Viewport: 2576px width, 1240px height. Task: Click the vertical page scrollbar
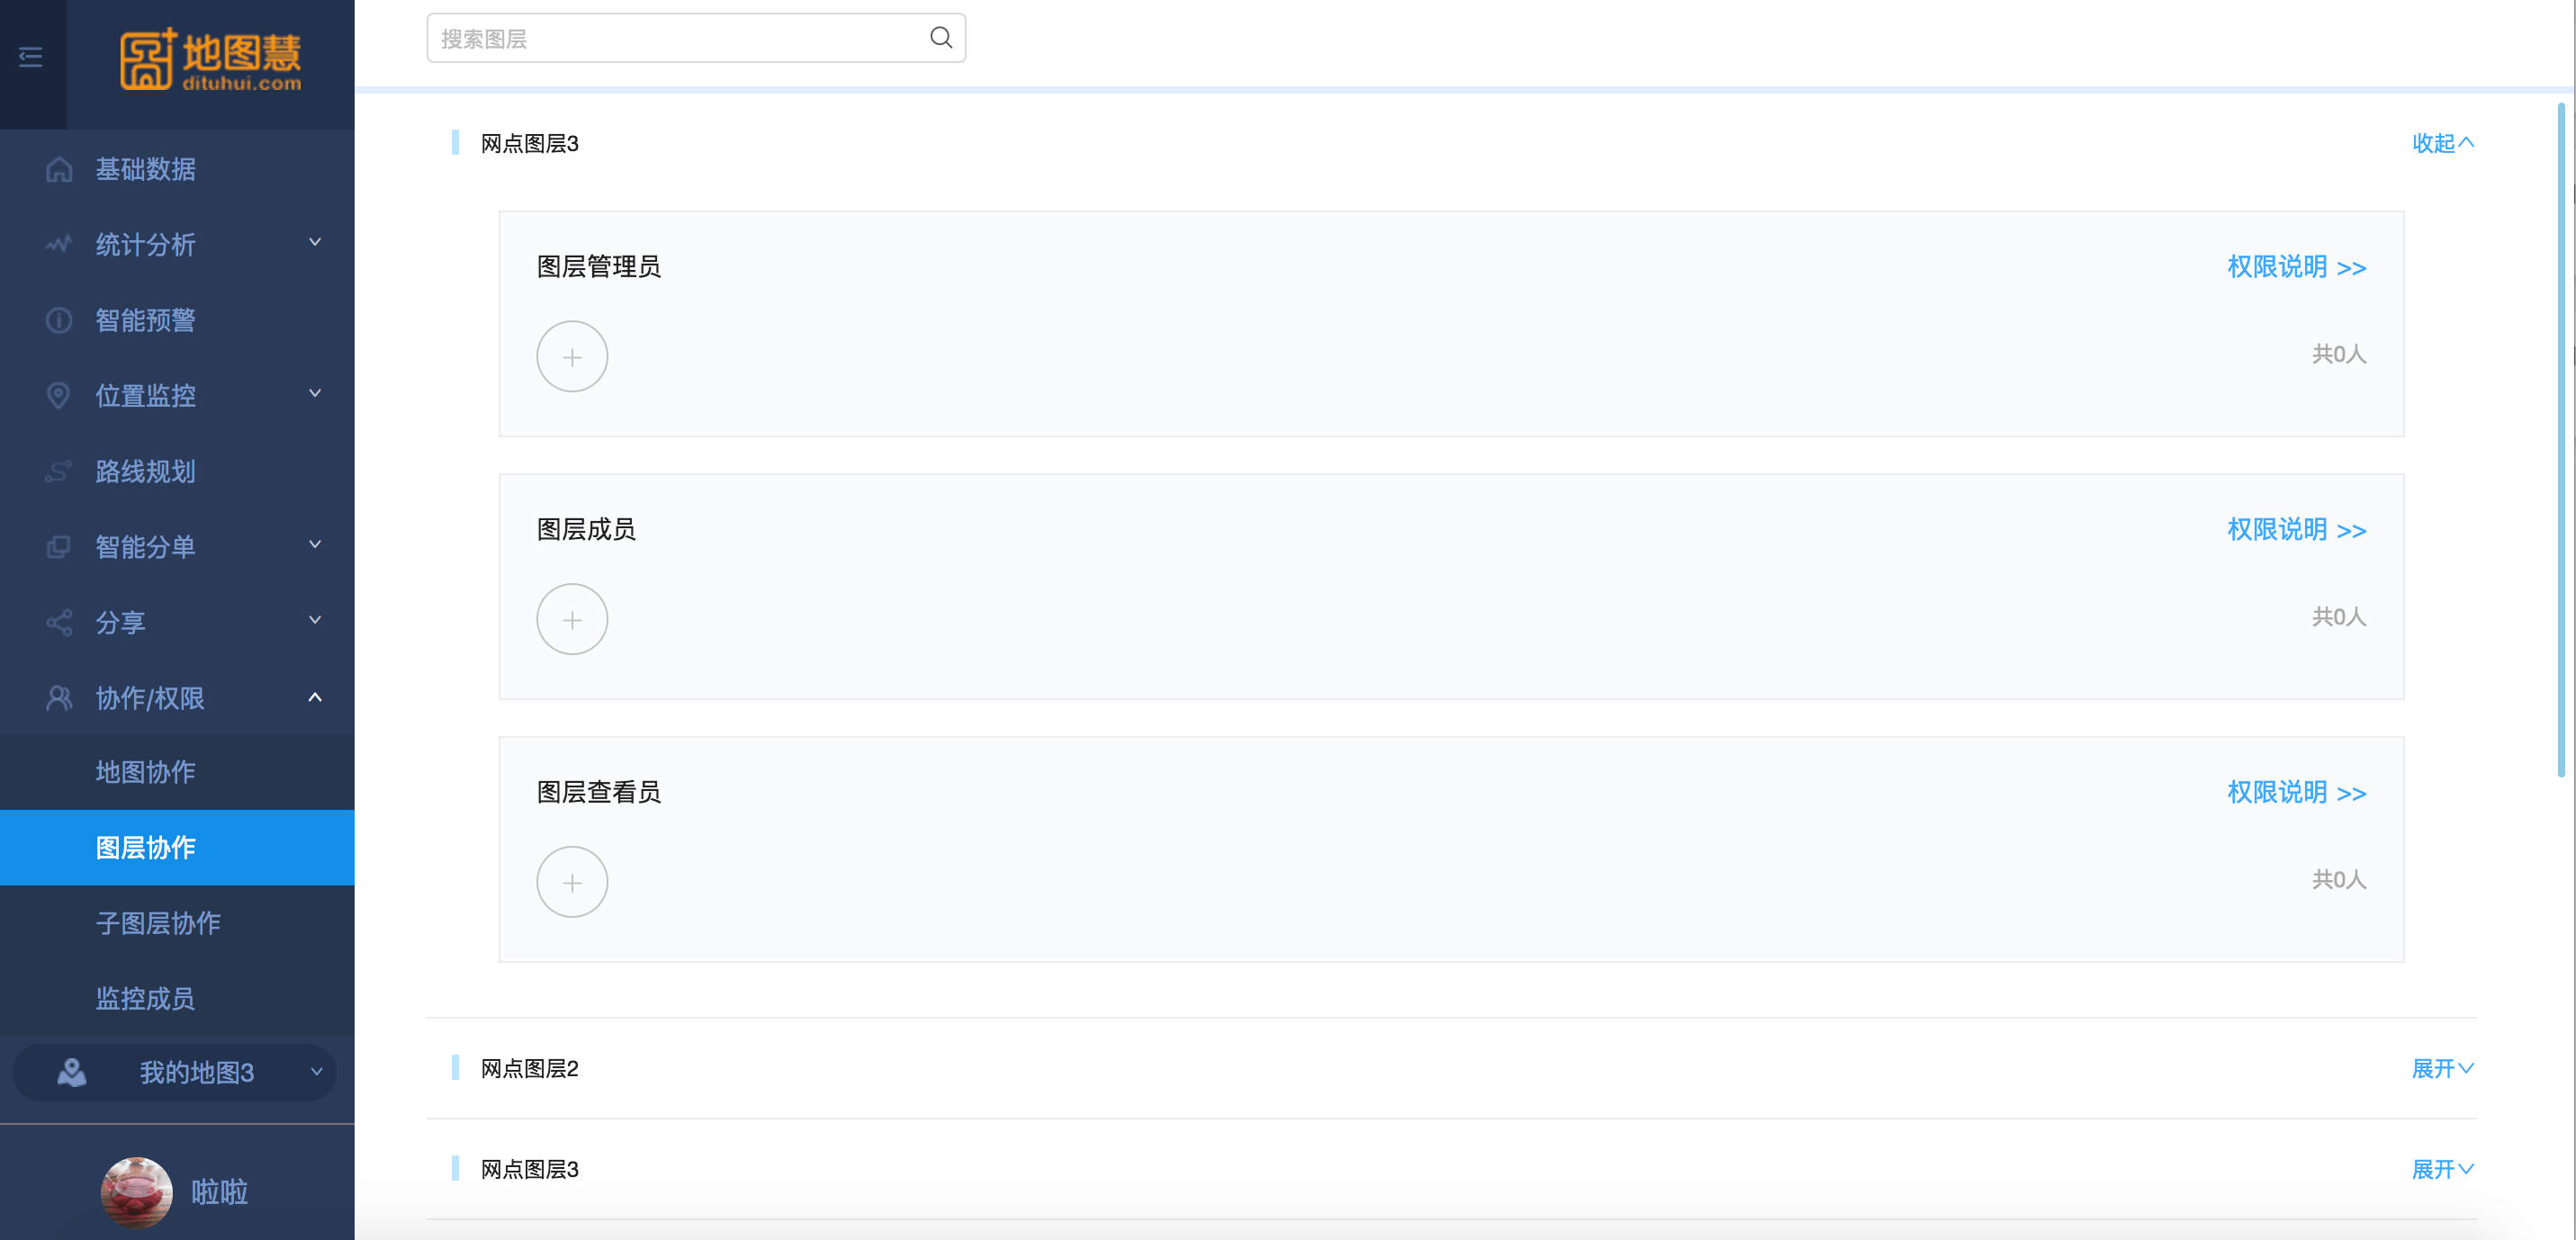[2560, 440]
